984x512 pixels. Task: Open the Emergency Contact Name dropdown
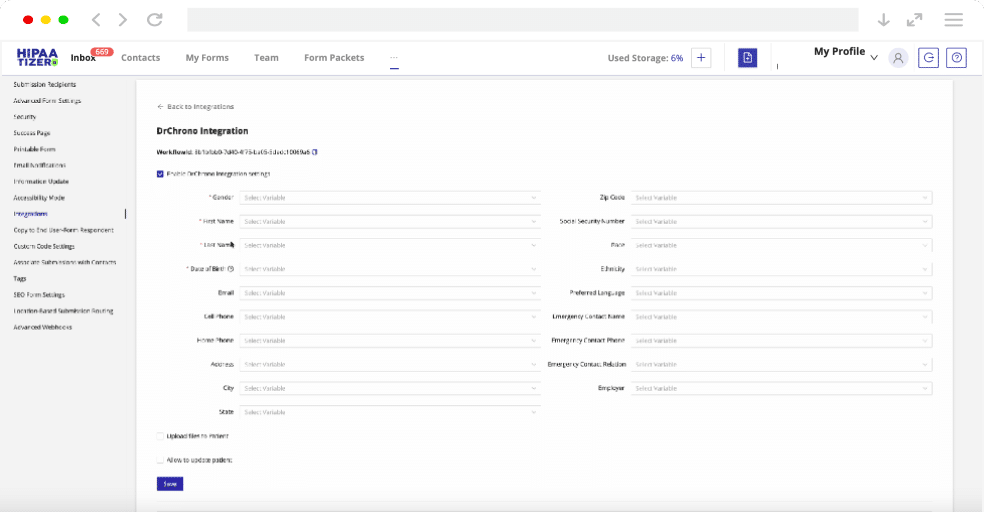pyautogui.click(x=781, y=317)
